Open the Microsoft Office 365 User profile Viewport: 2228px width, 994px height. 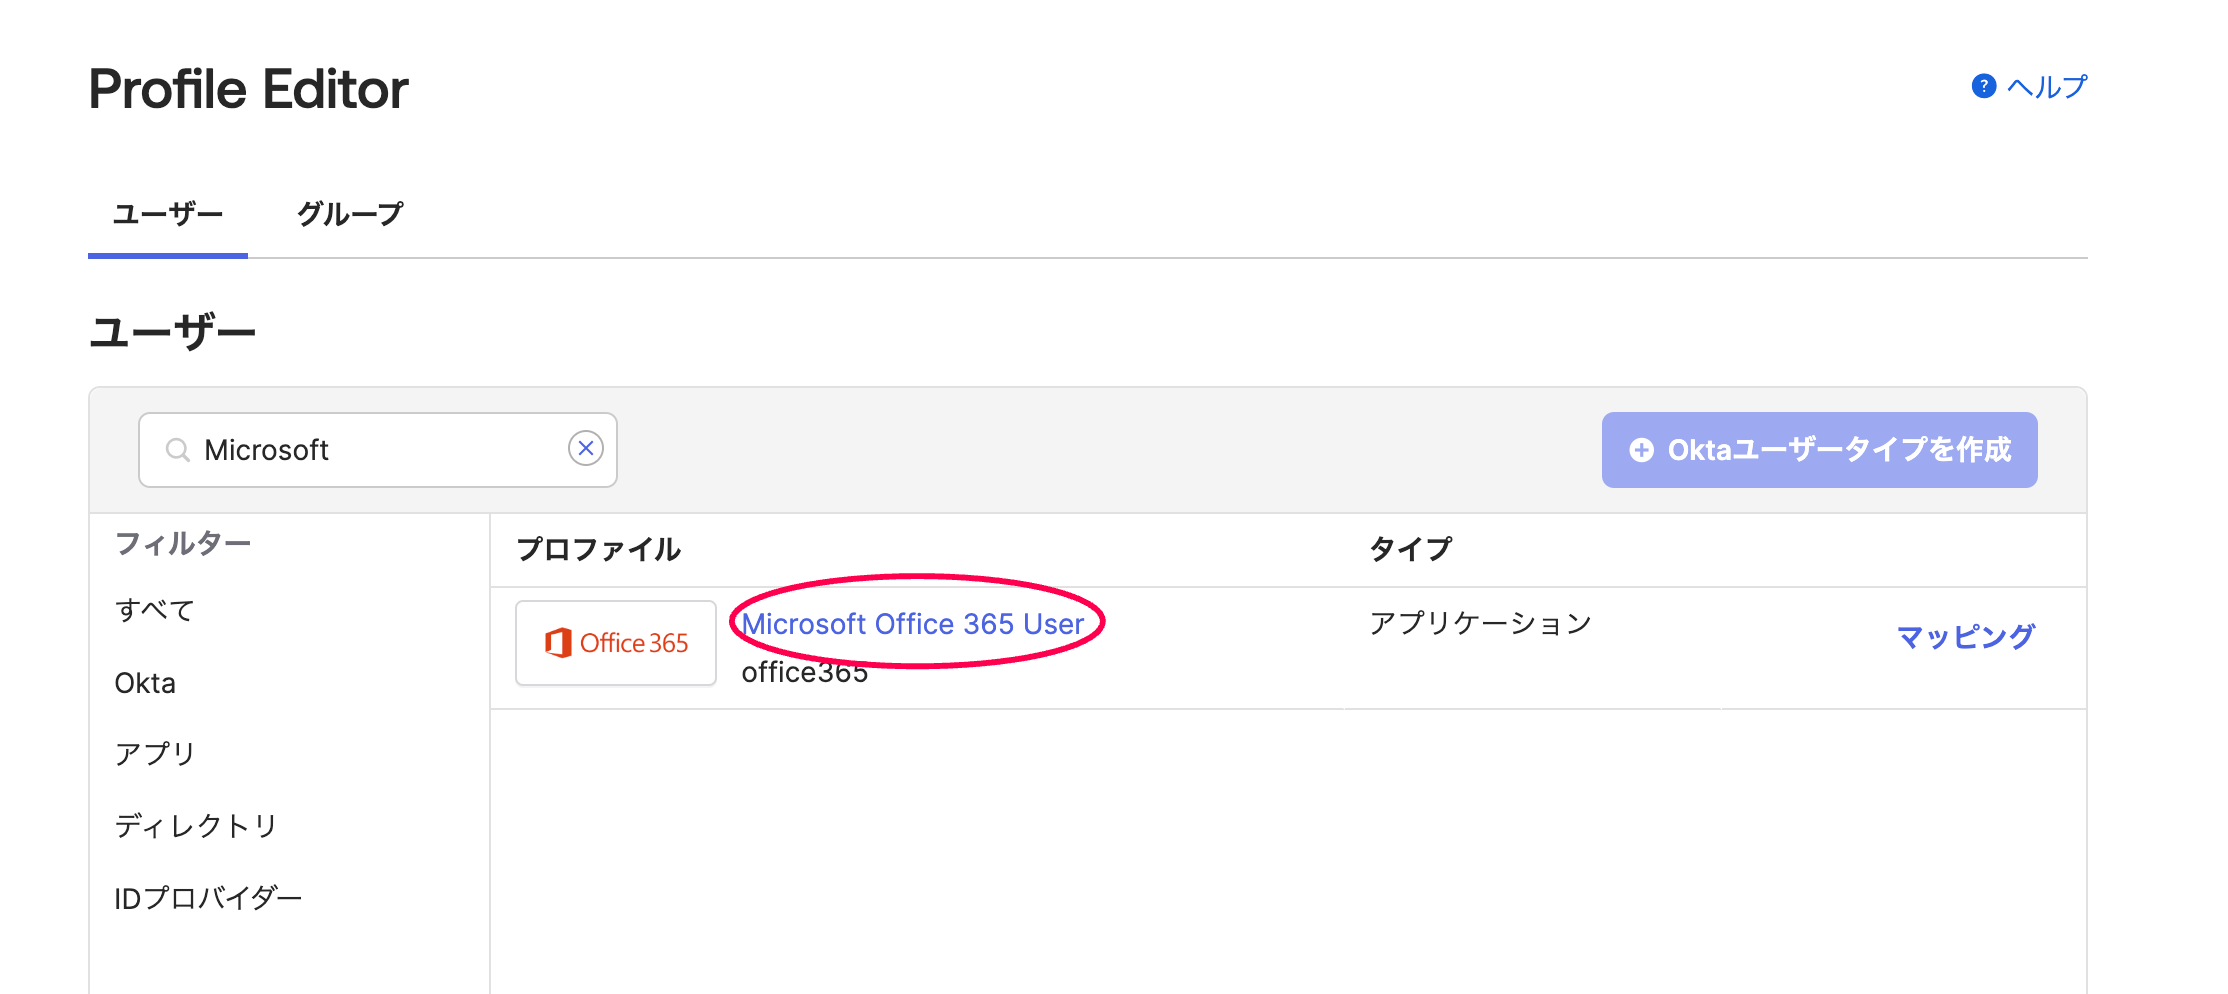click(x=912, y=624)
